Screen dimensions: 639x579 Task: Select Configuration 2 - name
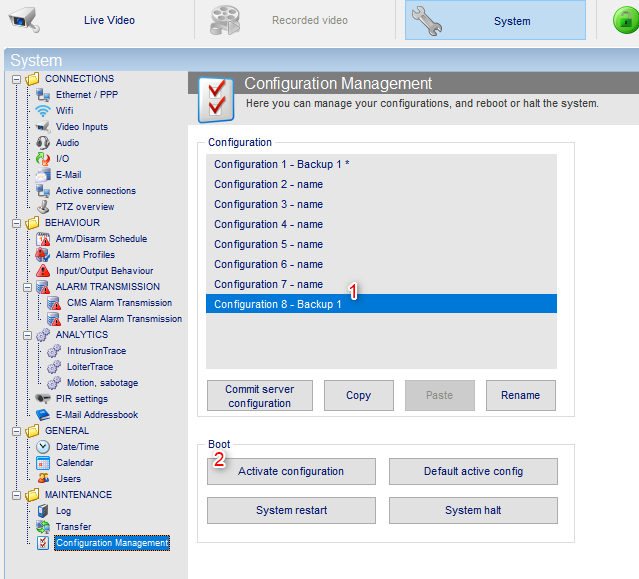(381, 184)
